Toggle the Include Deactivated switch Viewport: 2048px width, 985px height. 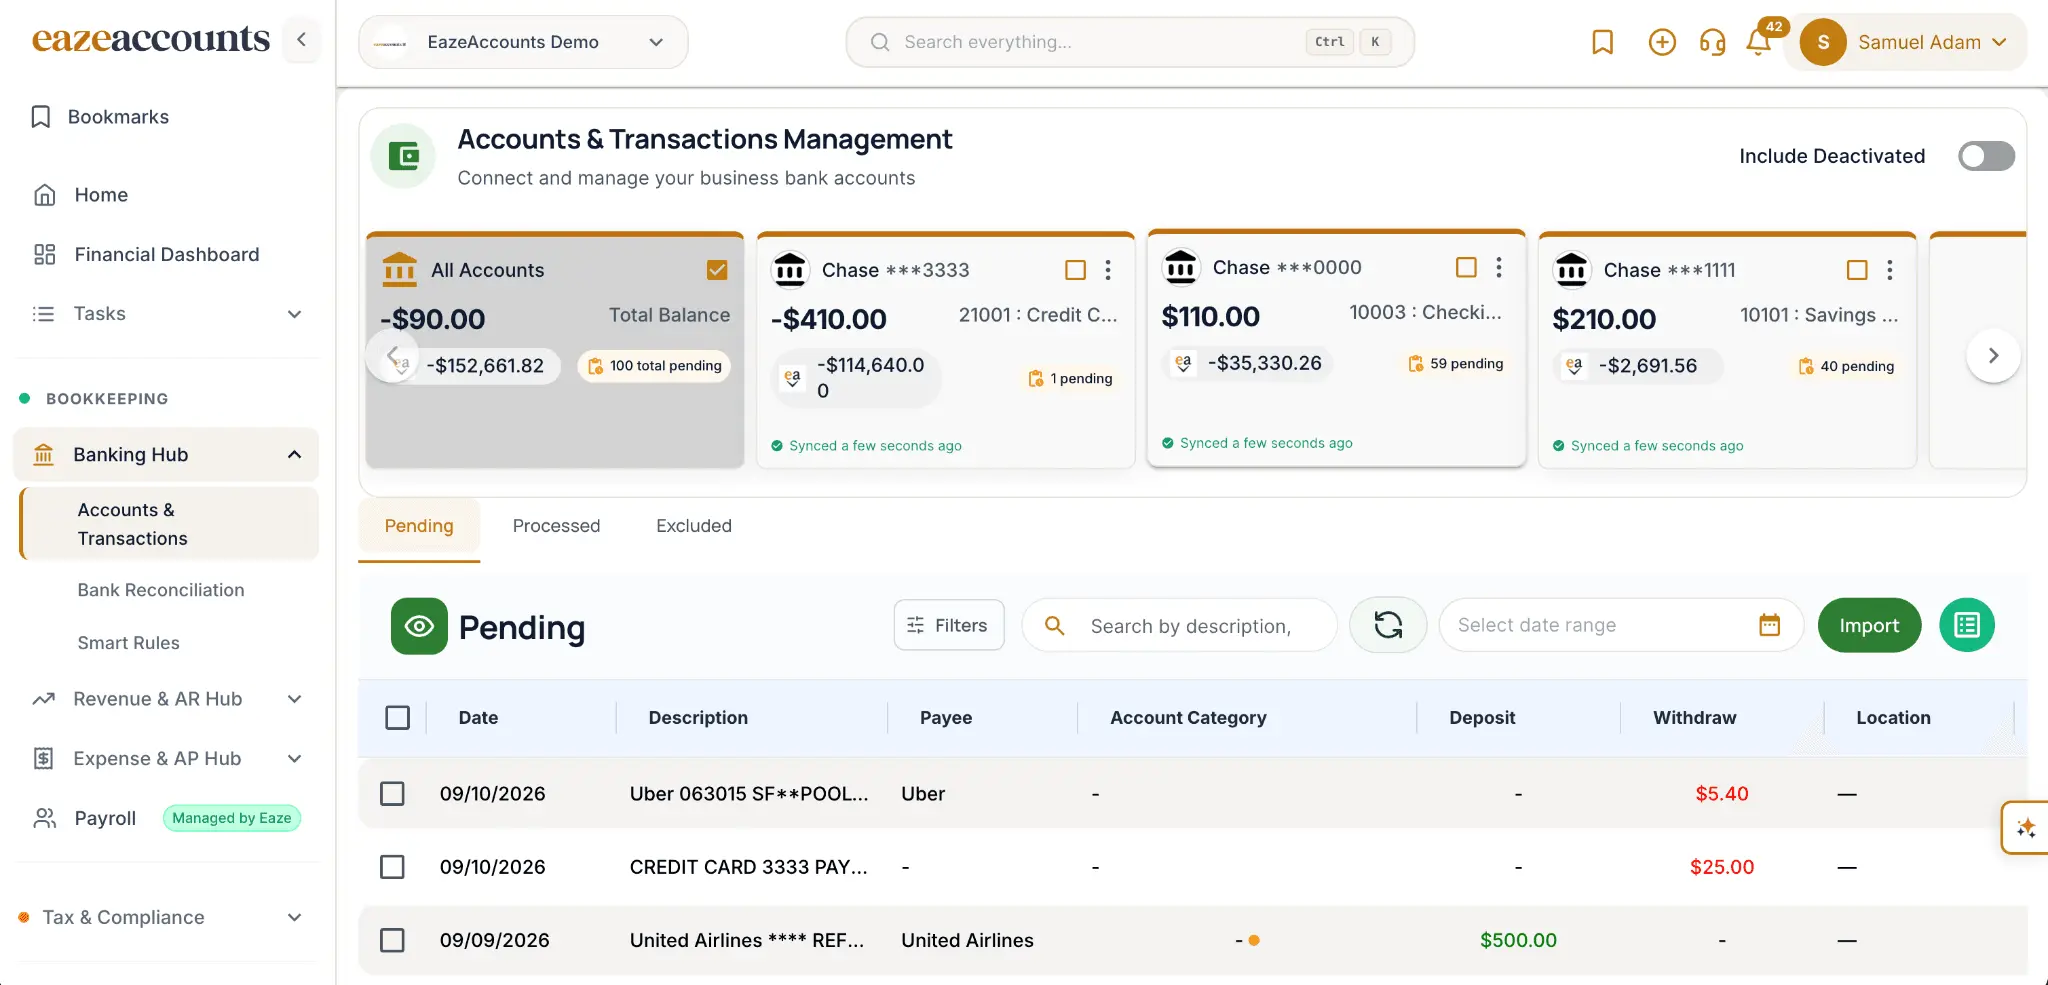click(x=1986, y=156)
